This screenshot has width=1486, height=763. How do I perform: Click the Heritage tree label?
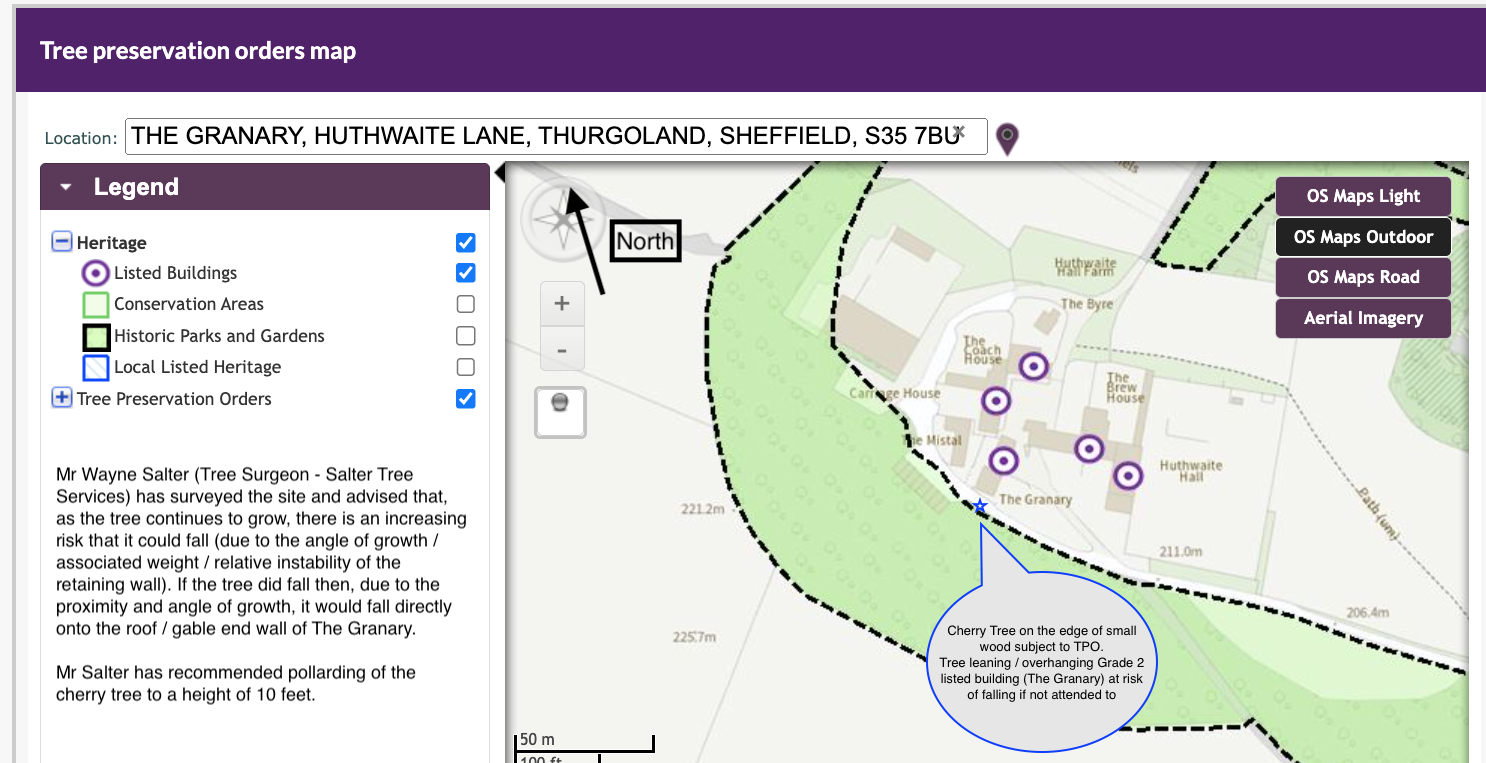click(112, 243)
